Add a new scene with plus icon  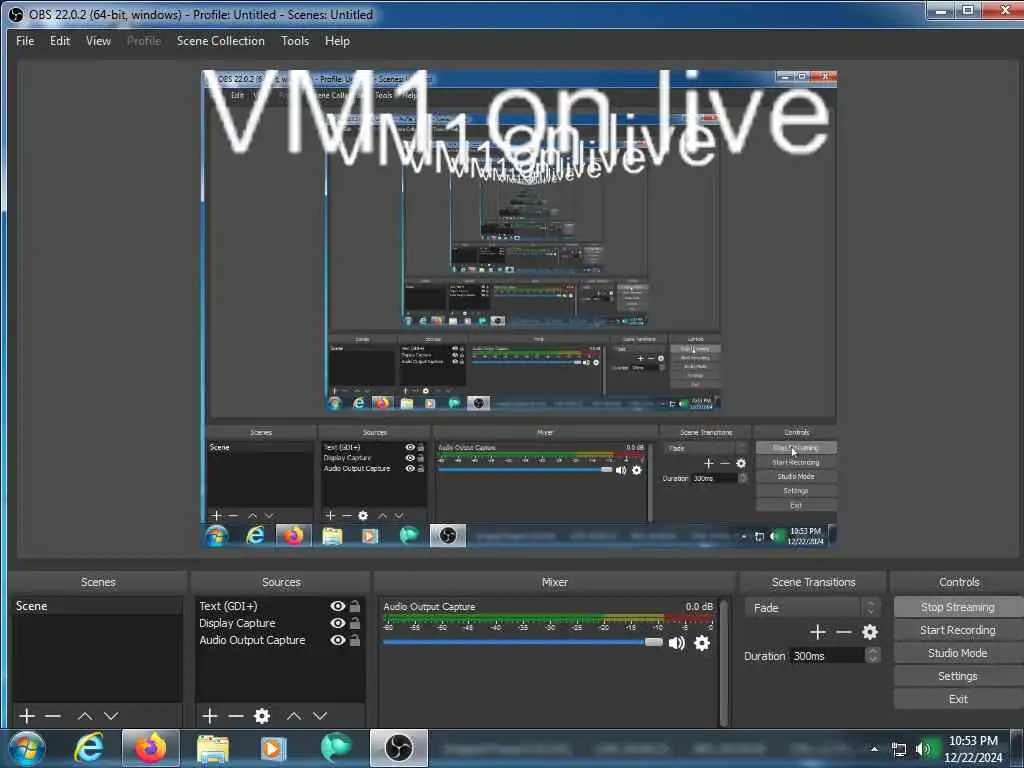27,716
